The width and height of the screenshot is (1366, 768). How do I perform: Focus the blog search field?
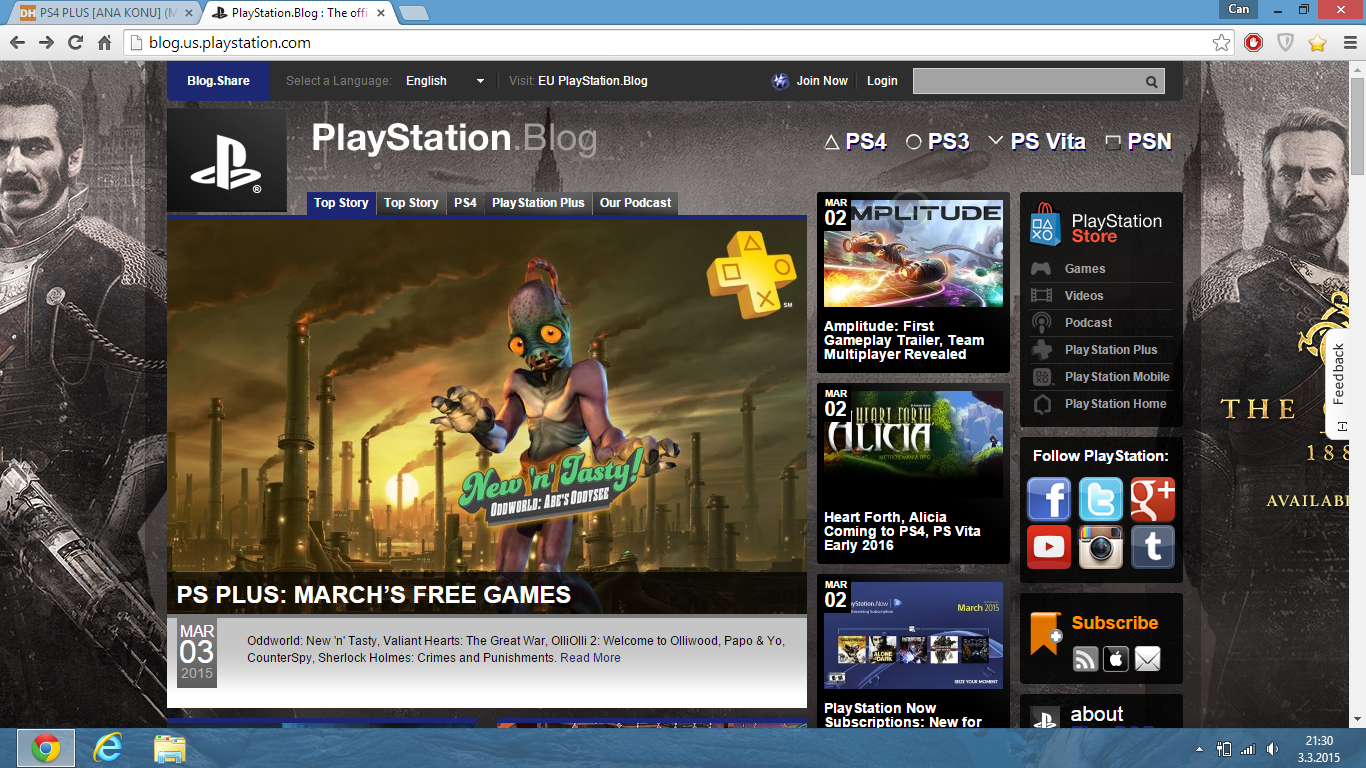(x=1028, y=82)
